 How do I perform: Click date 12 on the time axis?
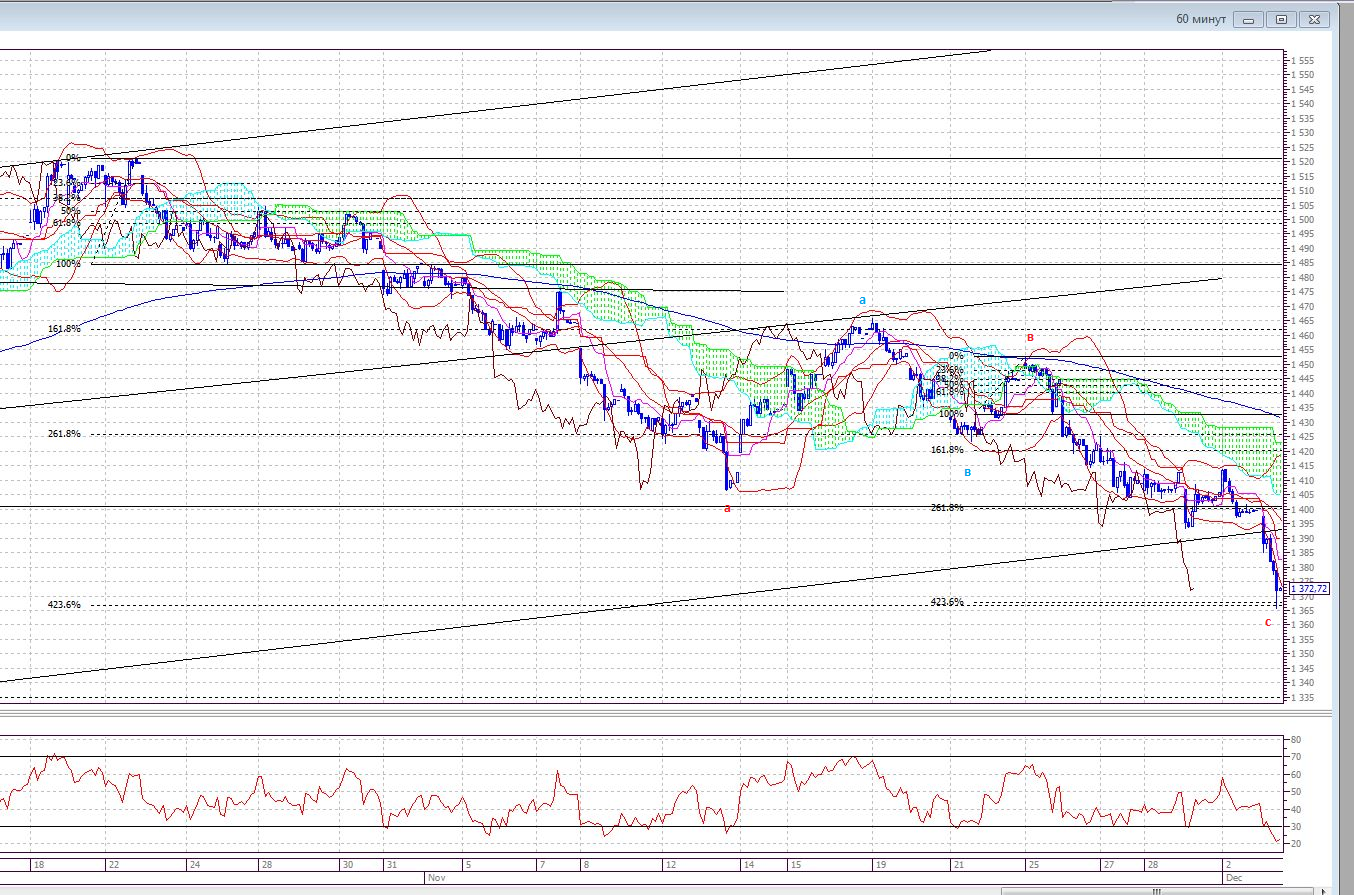point(670,864)
